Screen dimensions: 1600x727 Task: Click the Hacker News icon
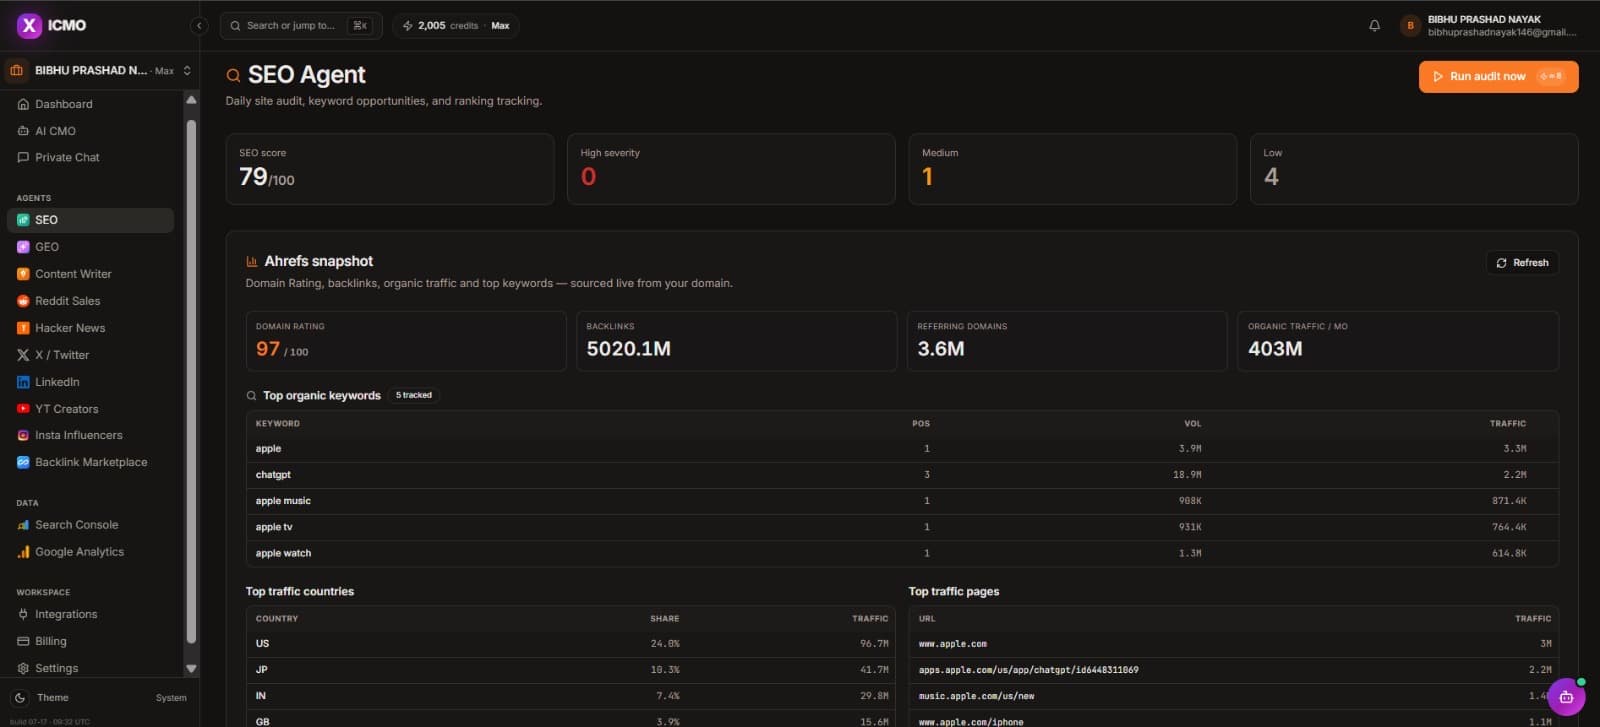pyautogui.click(x=23, y=328)
